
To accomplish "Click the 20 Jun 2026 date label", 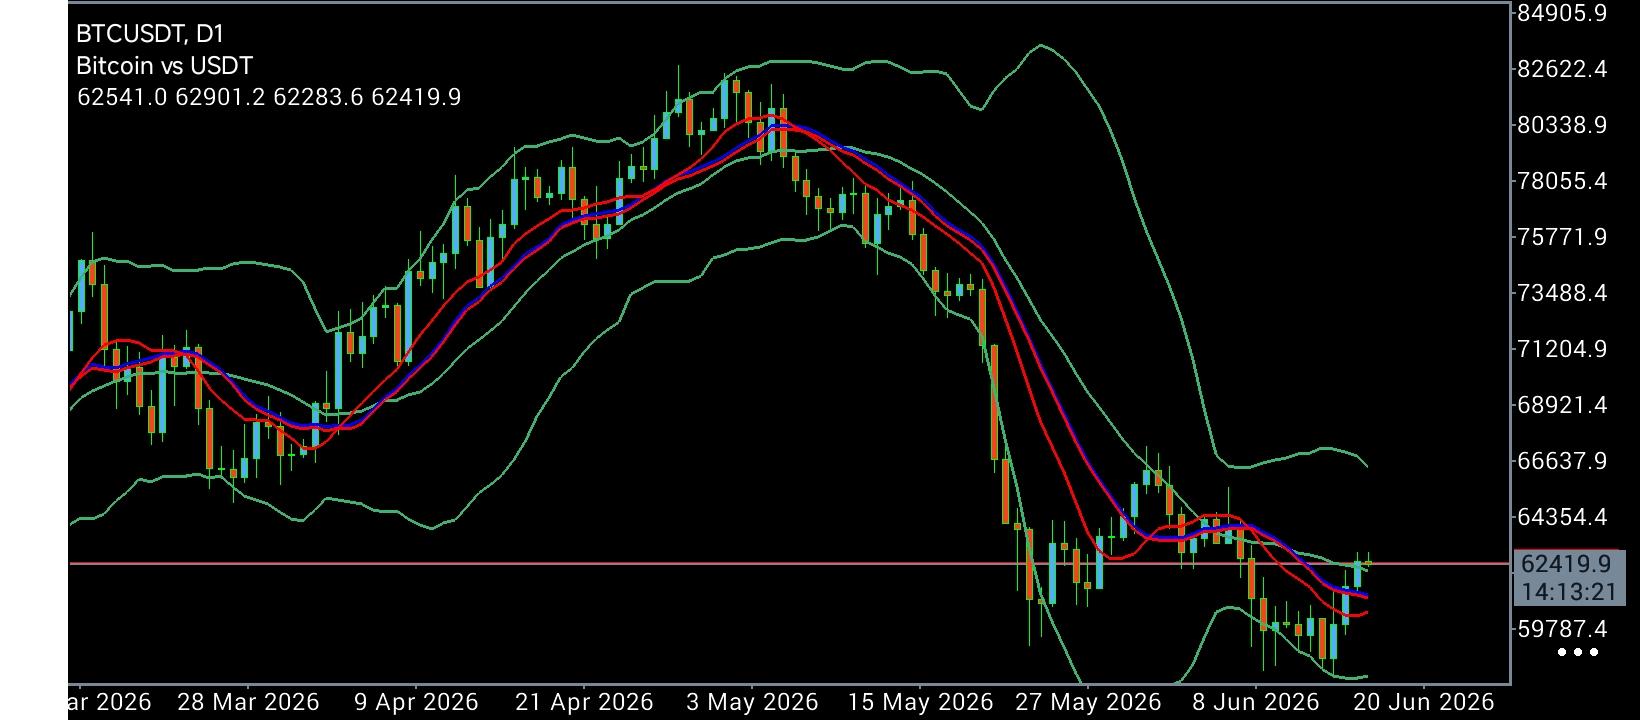I will pyautogui.click(x=1423, y=702).
